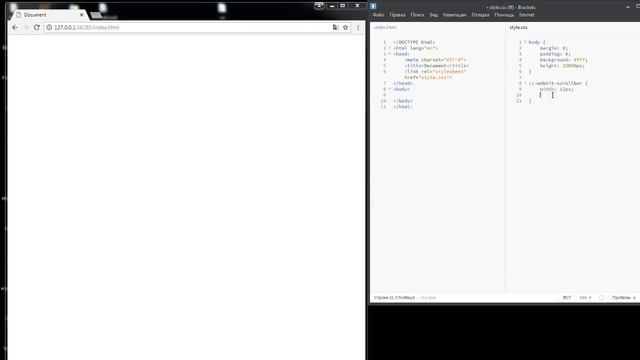Image resolution: width=640 pixels, height=360 pixels.
Task: Click the title Document line in index.html
Action: click(x=437, y=66)
